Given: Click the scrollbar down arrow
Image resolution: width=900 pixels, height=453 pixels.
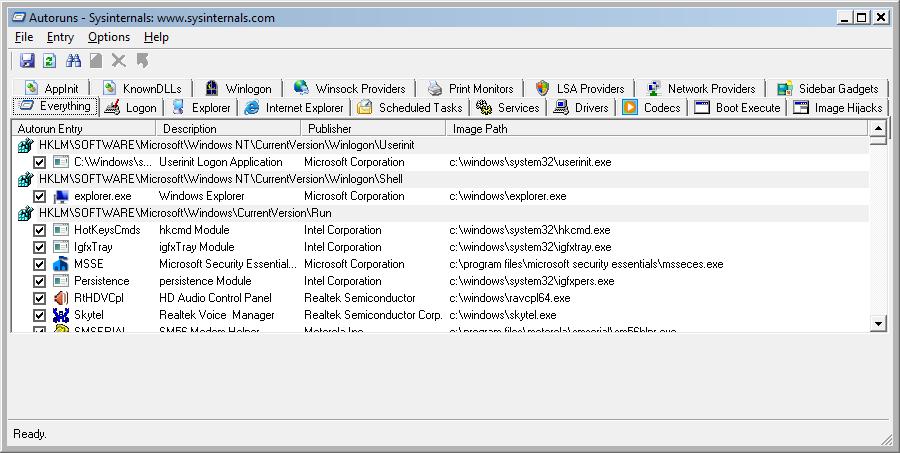Looking at the screenshot, I should click(878, 324).
